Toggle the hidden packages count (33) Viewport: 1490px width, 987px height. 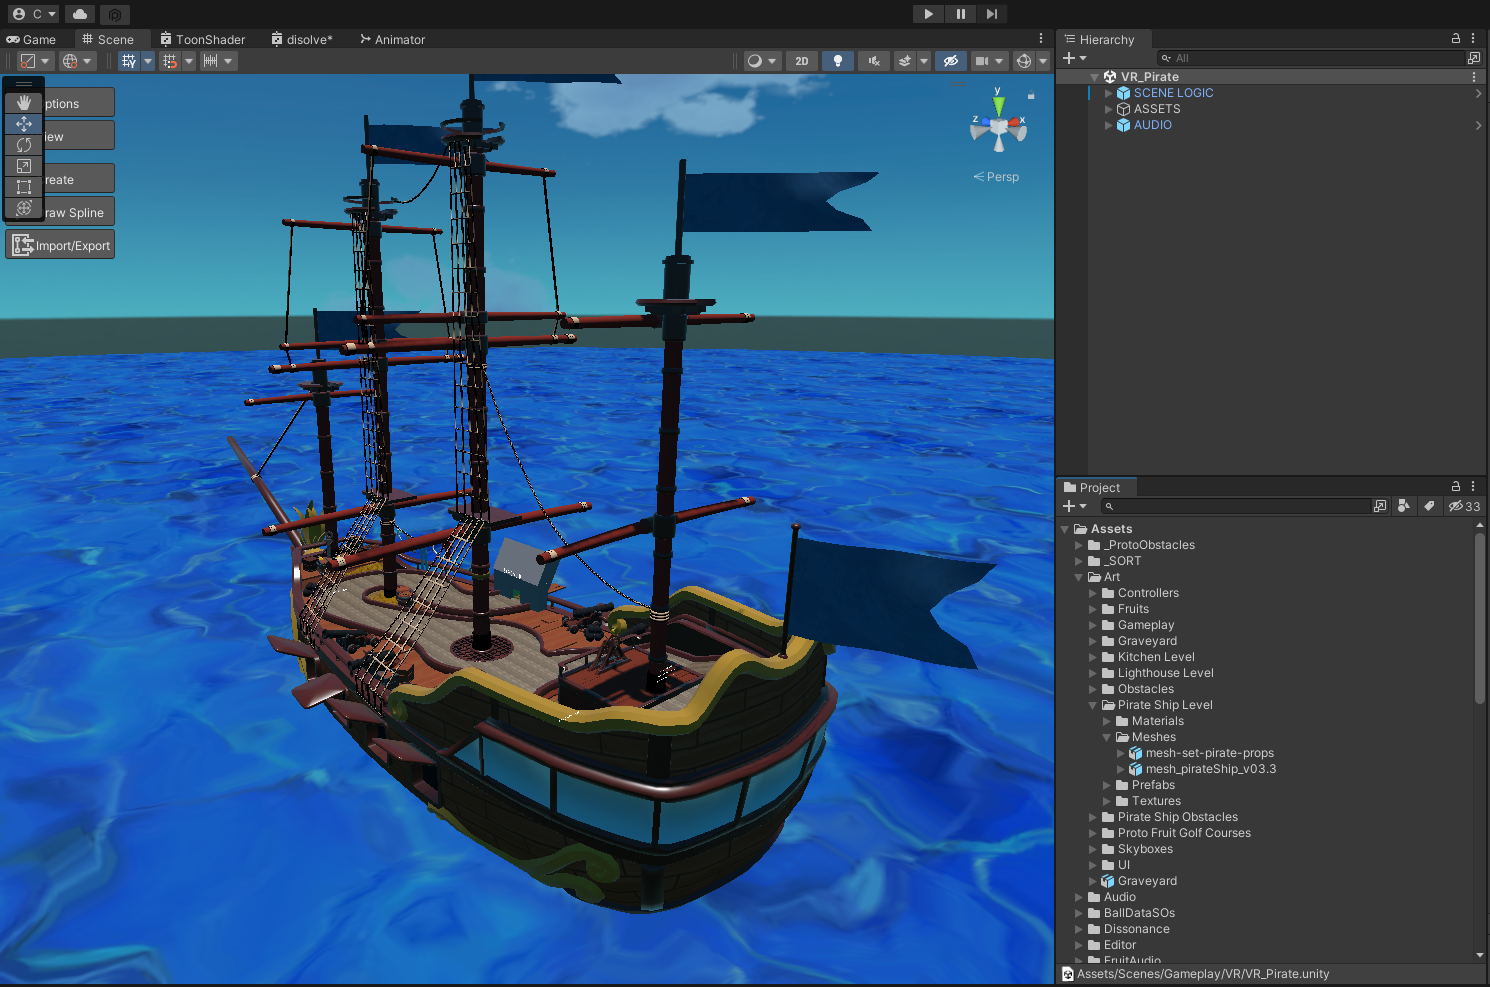(x=1465, y=506)
